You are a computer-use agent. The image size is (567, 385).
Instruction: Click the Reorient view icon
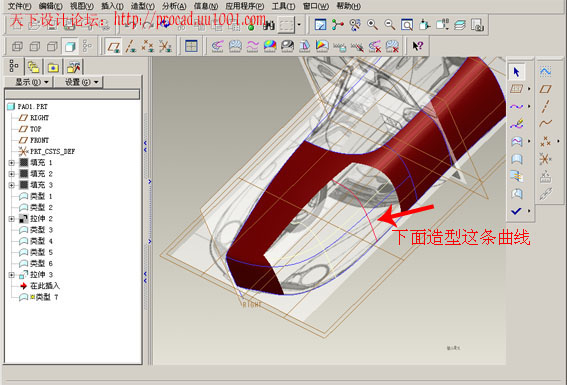[425, 25]
